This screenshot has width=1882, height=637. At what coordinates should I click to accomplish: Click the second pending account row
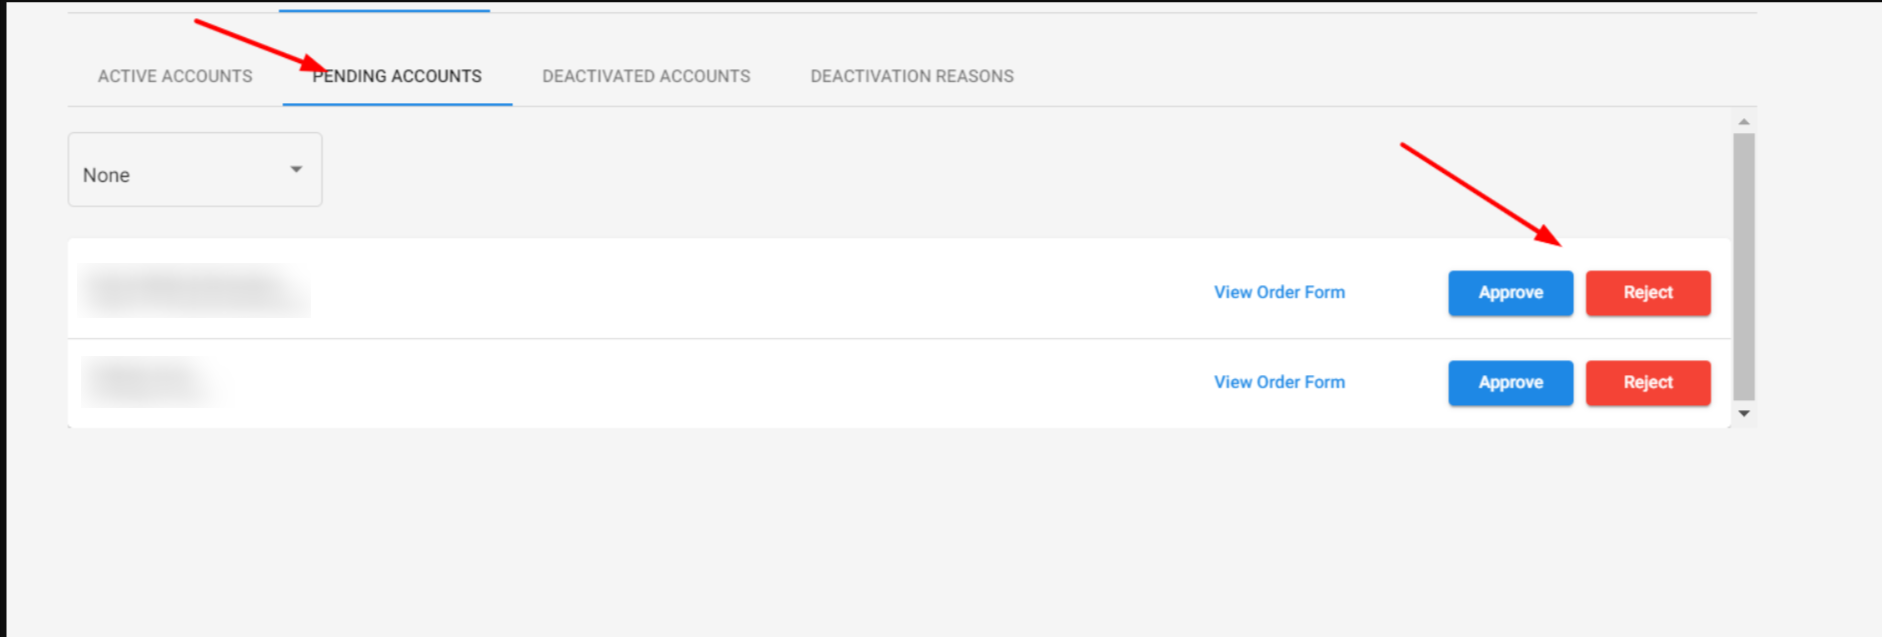point(899,383)
